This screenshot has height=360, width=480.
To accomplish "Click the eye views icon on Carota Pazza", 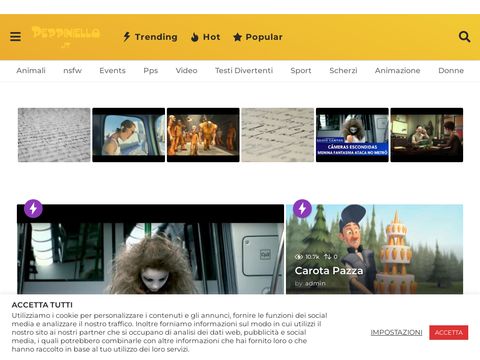I will (x=299, y=257).
